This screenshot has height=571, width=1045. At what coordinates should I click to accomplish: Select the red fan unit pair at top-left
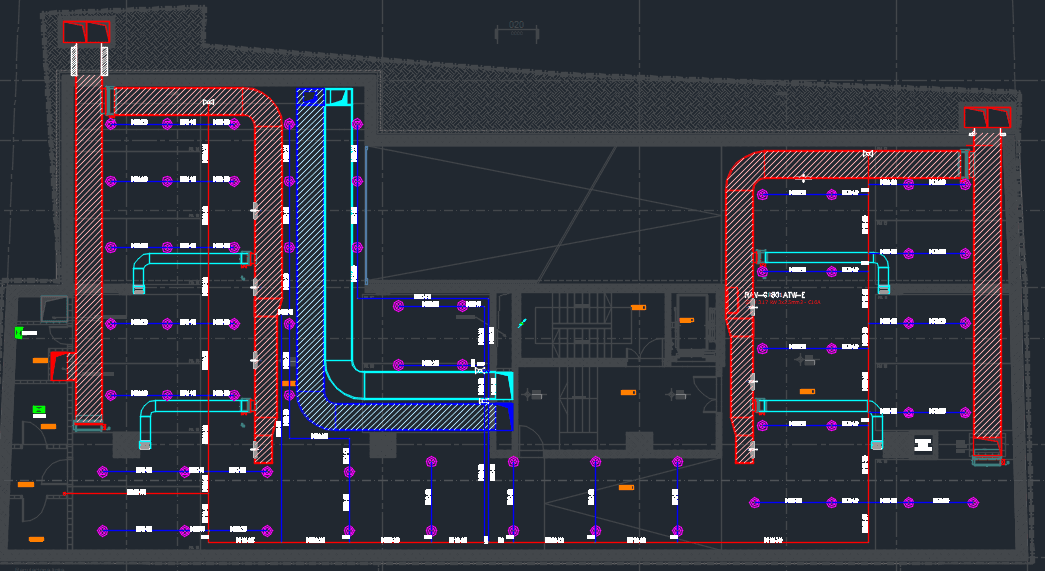[86, 32]
